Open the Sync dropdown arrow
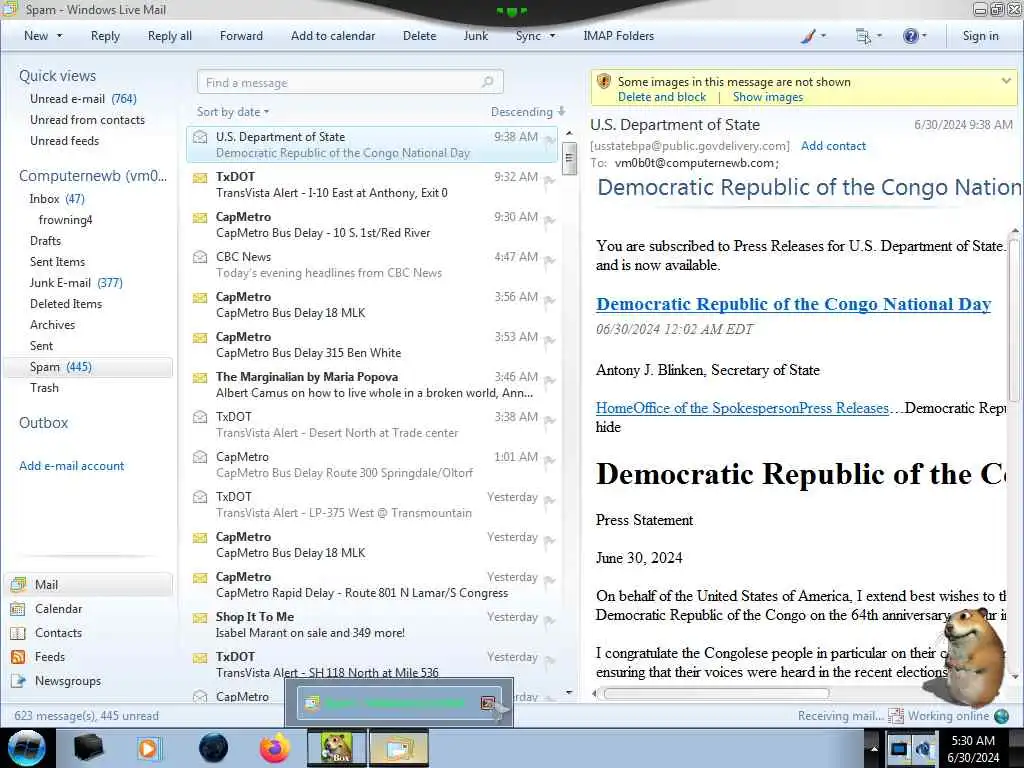Viewport: 1024px width, 768px height. (x=552, y=36)
